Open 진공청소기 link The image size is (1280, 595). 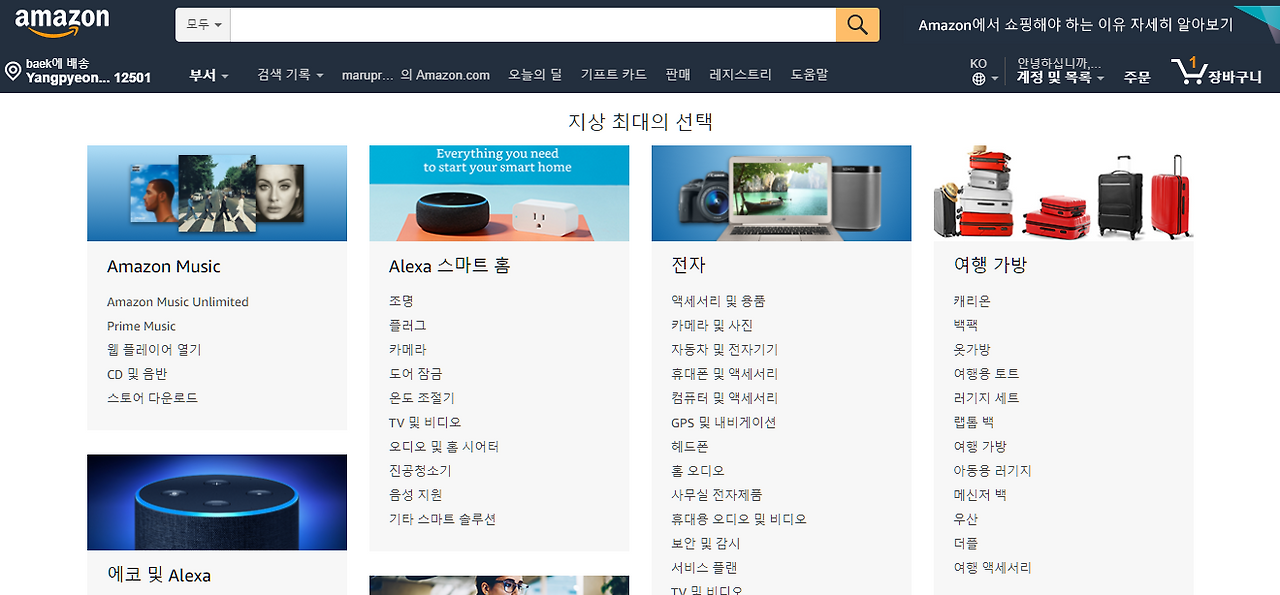click(x=420, y=471)
